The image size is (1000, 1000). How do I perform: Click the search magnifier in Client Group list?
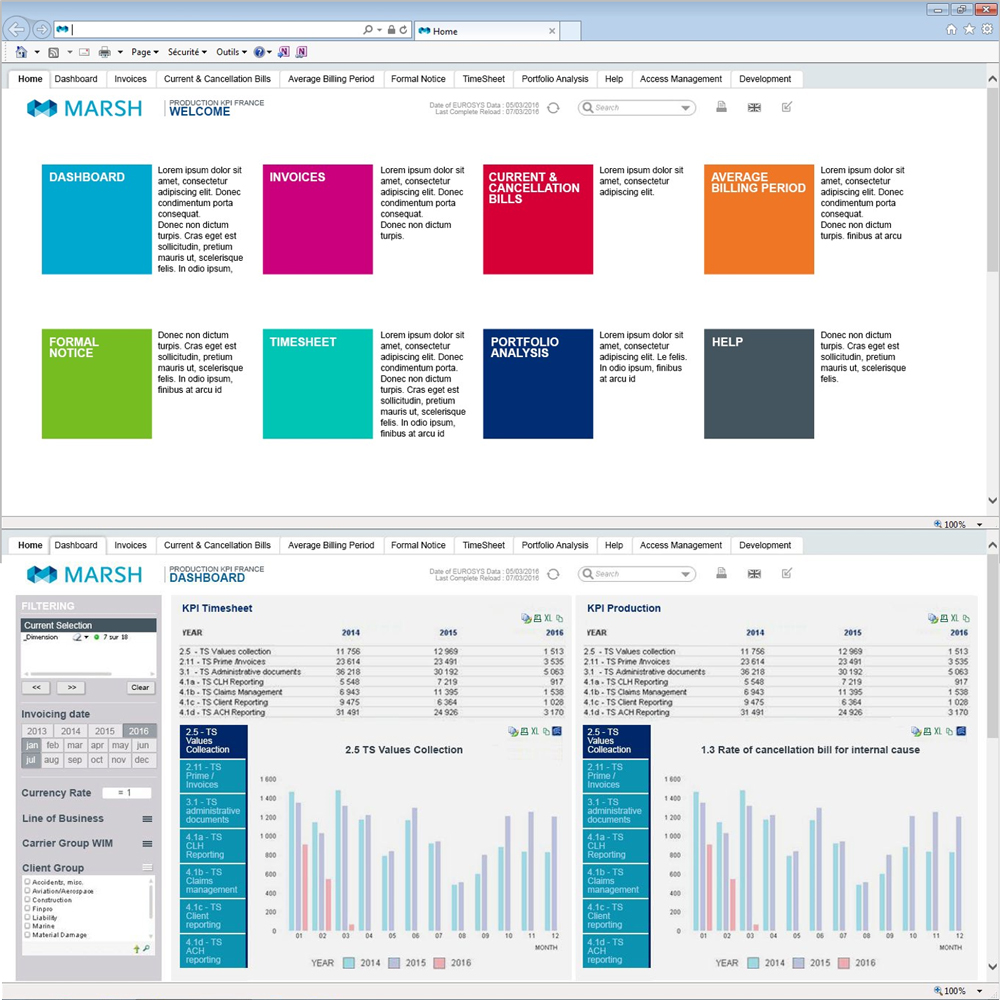(x=147, y=949)
